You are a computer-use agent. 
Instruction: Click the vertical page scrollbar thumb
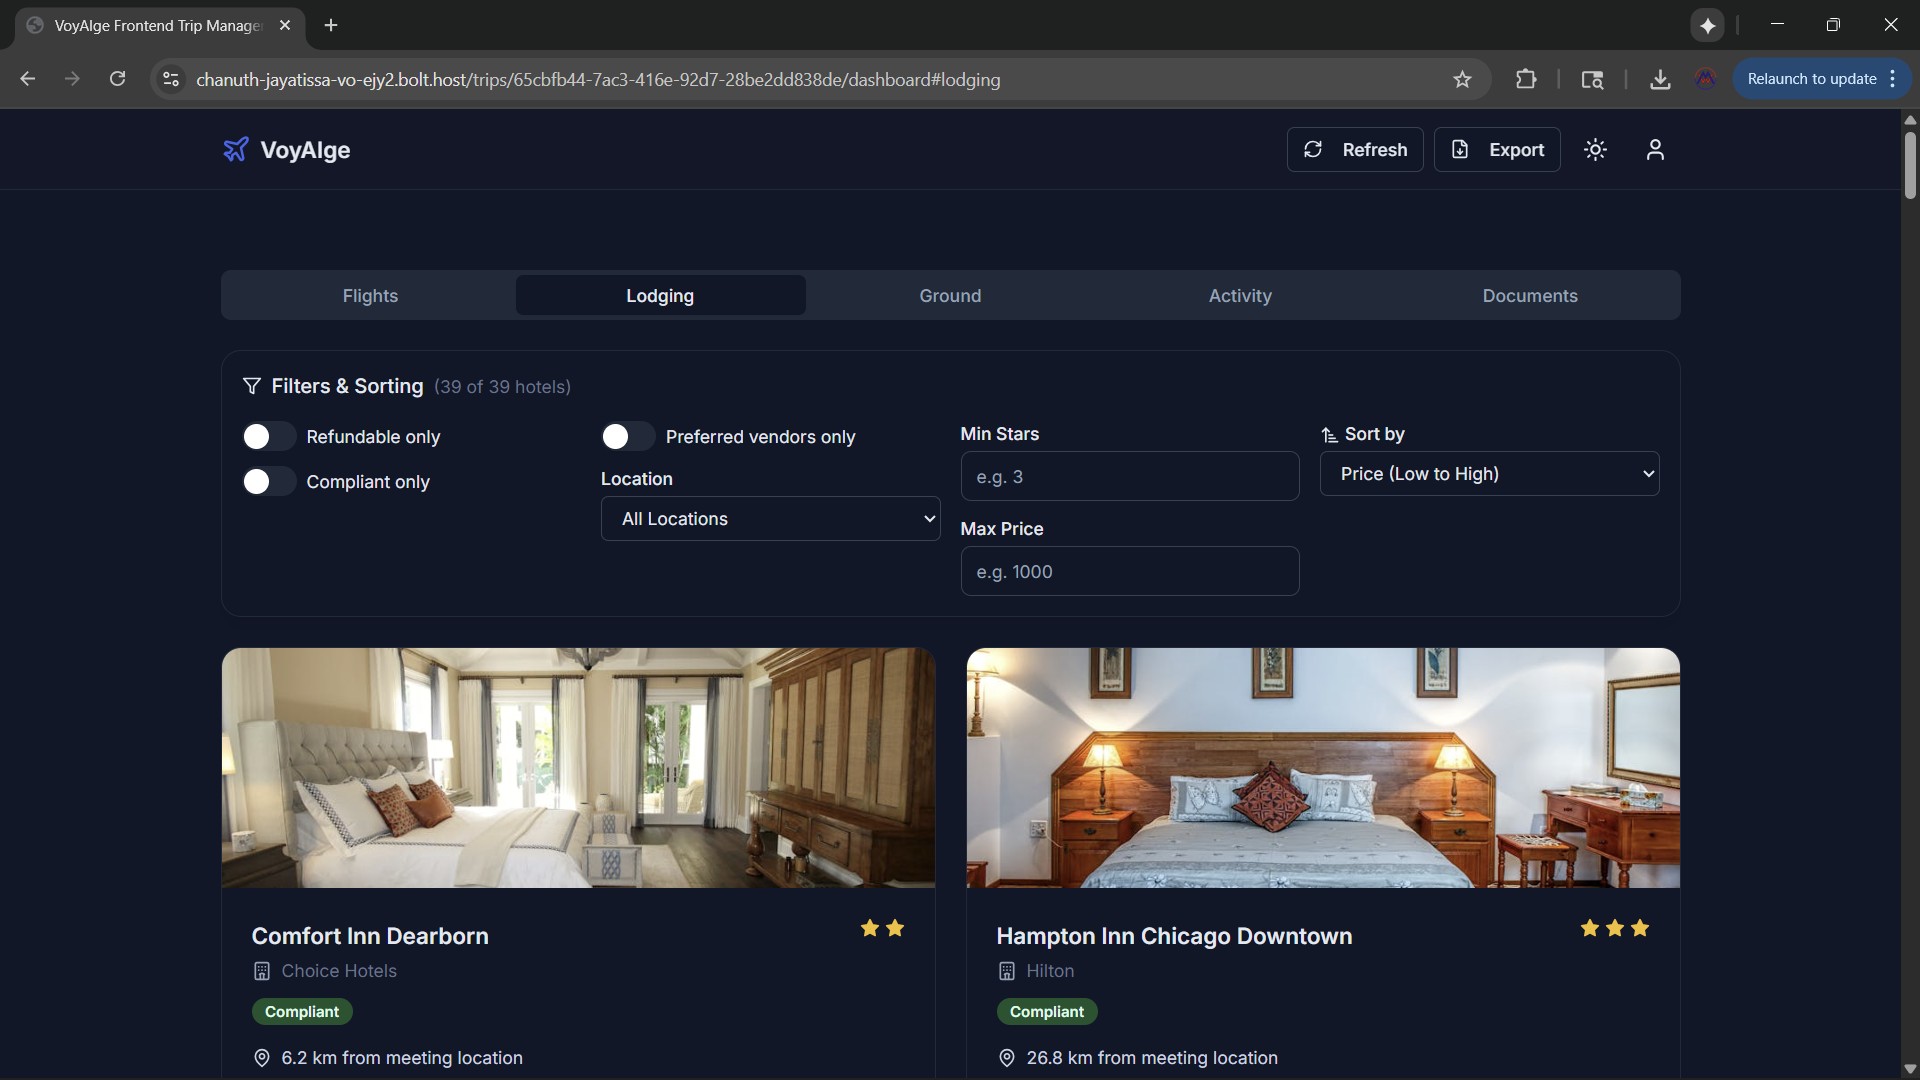[x=1909, y=165]
